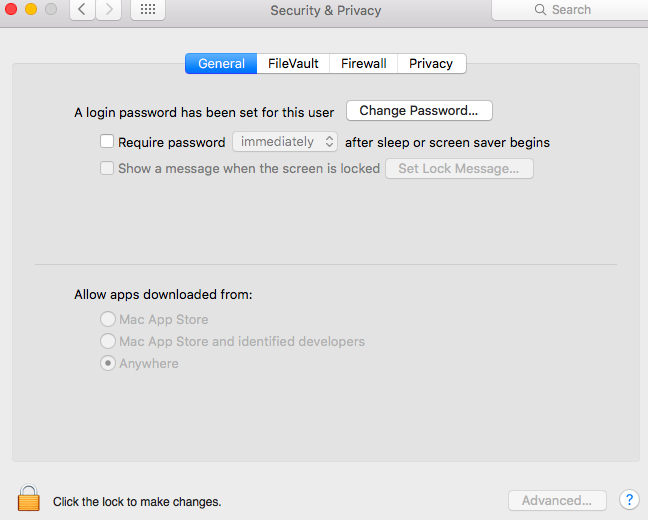The image size is (648, 520).
Task: Click the red close window button
Action: (11, 9)
